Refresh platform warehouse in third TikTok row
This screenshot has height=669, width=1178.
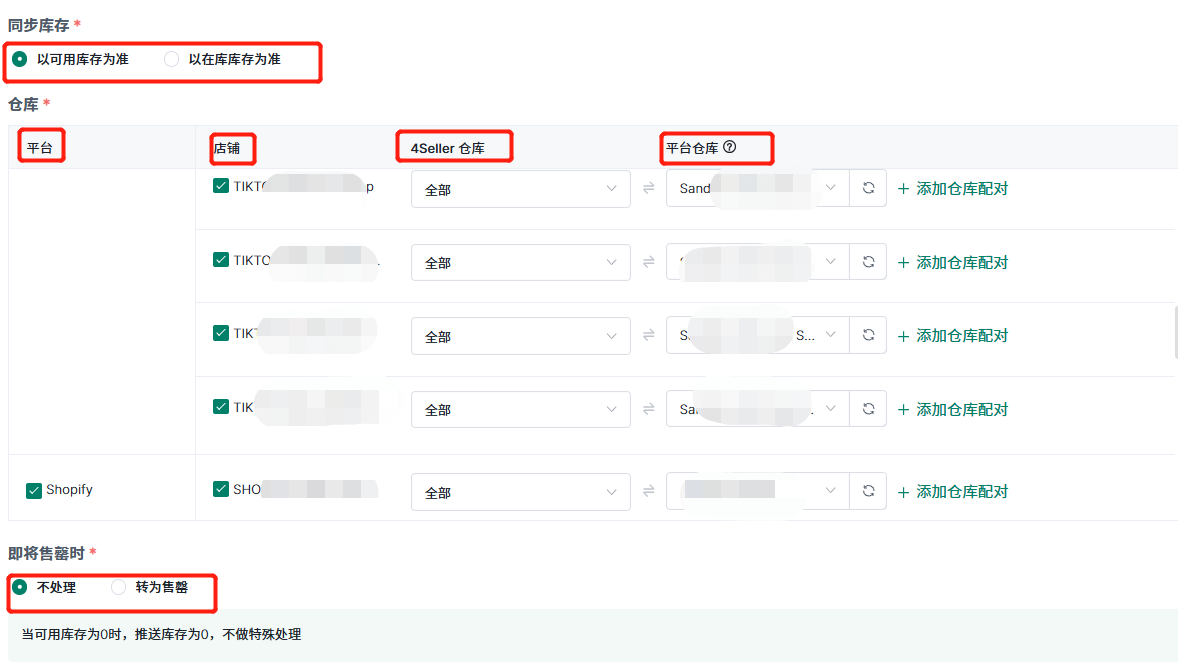[868, 336]
